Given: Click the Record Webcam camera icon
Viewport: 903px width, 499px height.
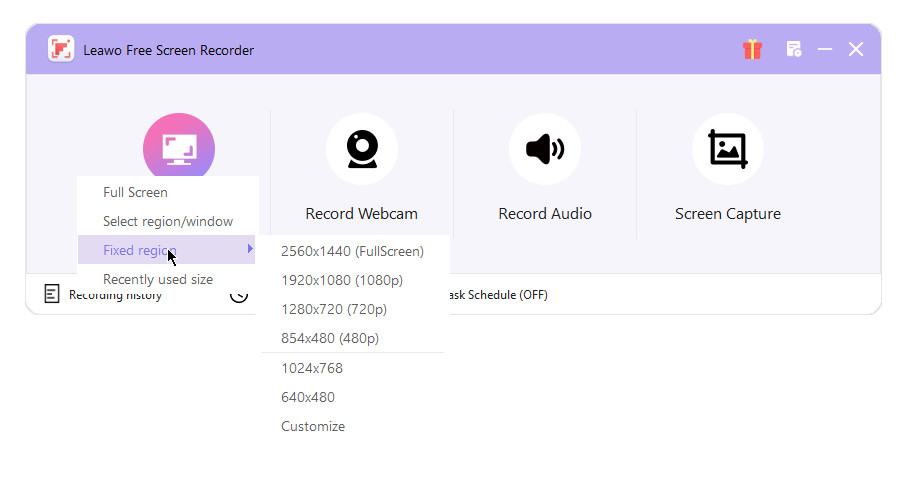Looking at the screenshot, I should [x=361, y=149].
